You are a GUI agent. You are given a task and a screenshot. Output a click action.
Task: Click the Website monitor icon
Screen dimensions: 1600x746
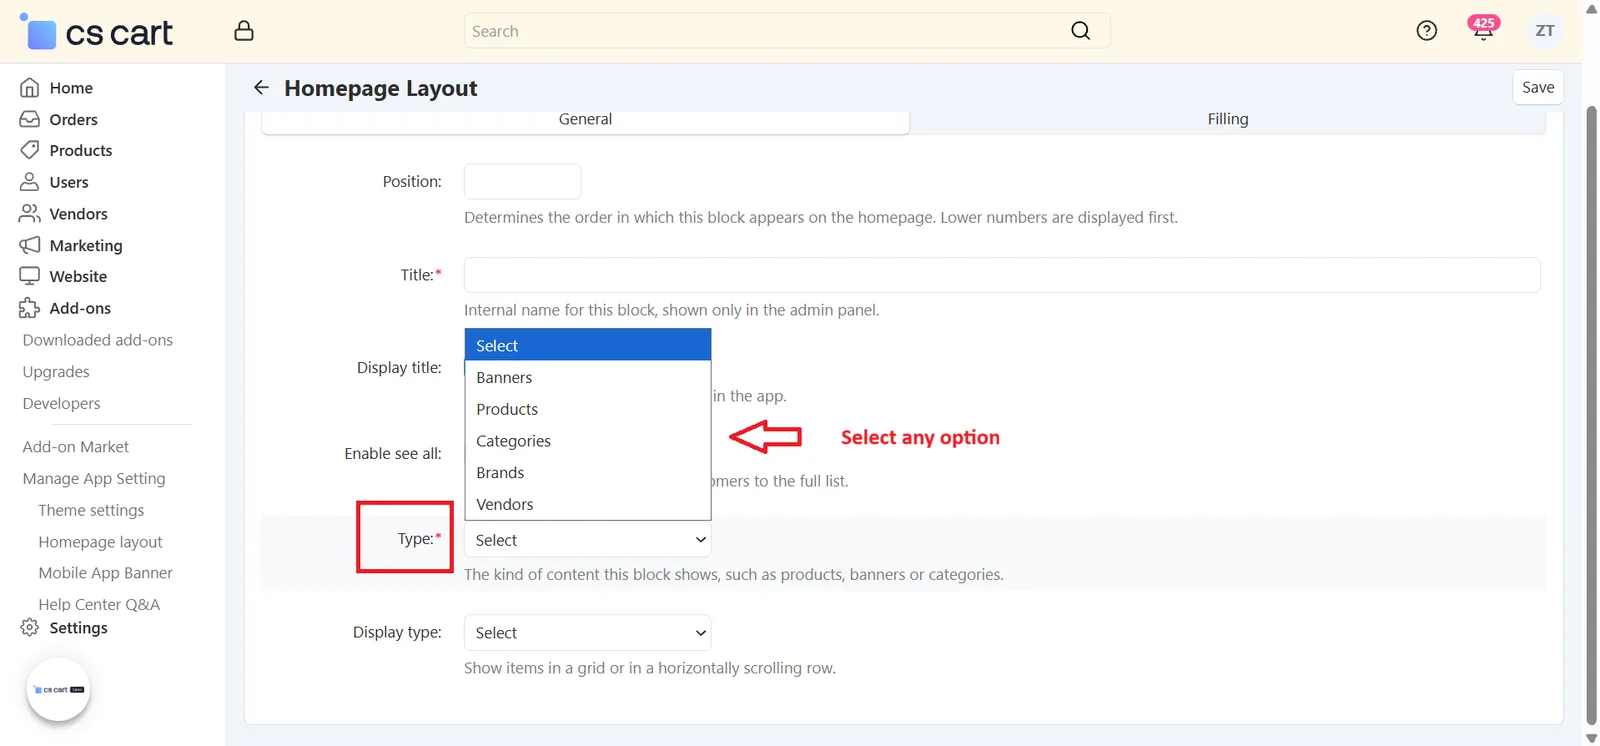click(x=30, y=276)
